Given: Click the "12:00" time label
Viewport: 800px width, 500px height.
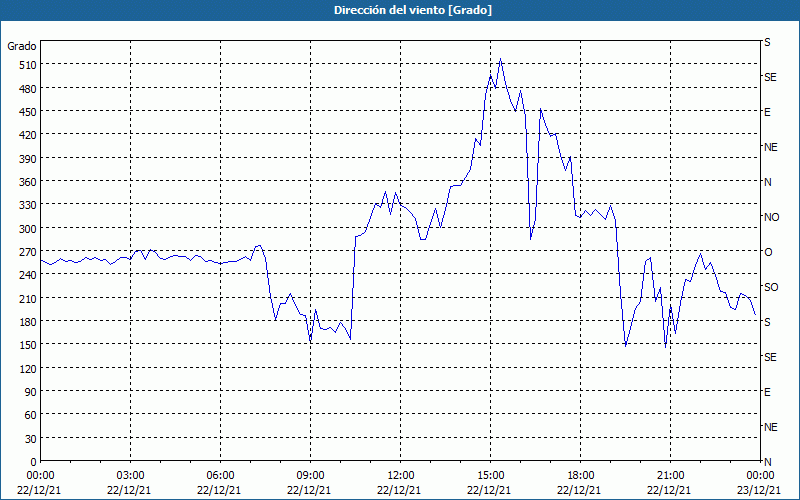Looking at the screenshot, I should pyautogui.click(x=400, y=476).
